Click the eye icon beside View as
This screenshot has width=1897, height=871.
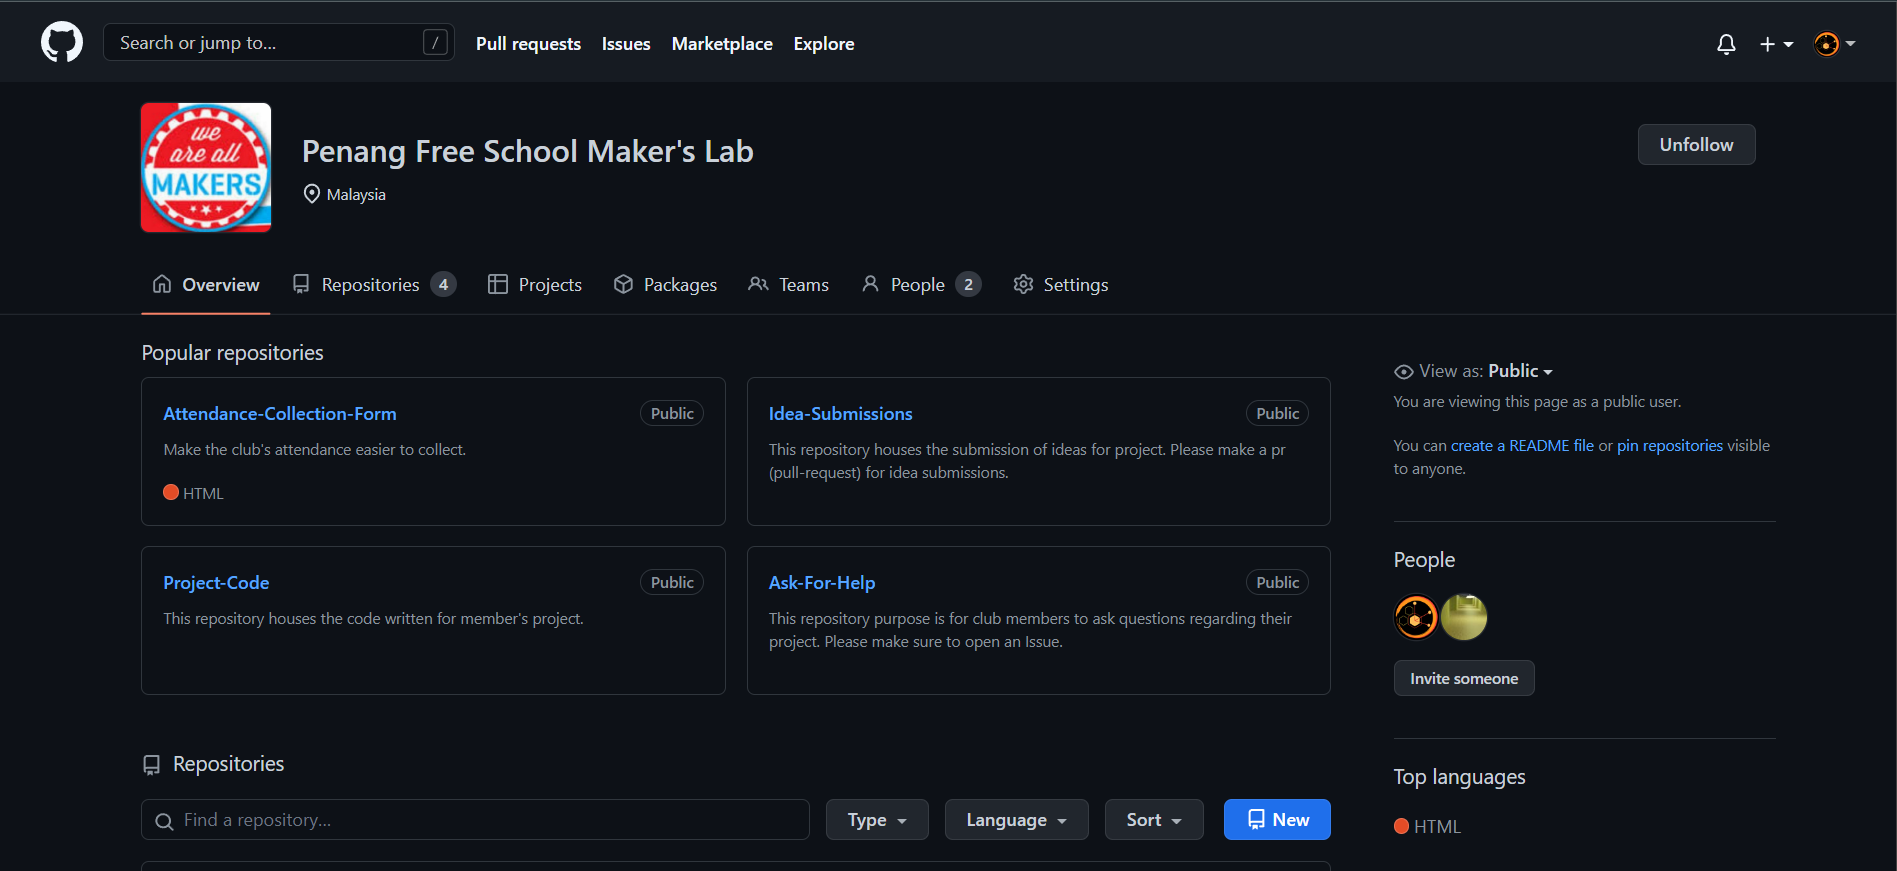(x=1404, y=372)
